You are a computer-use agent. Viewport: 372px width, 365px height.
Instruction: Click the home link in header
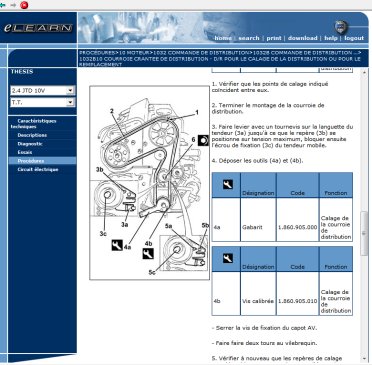pyautogui.click(x=223, y=38)
